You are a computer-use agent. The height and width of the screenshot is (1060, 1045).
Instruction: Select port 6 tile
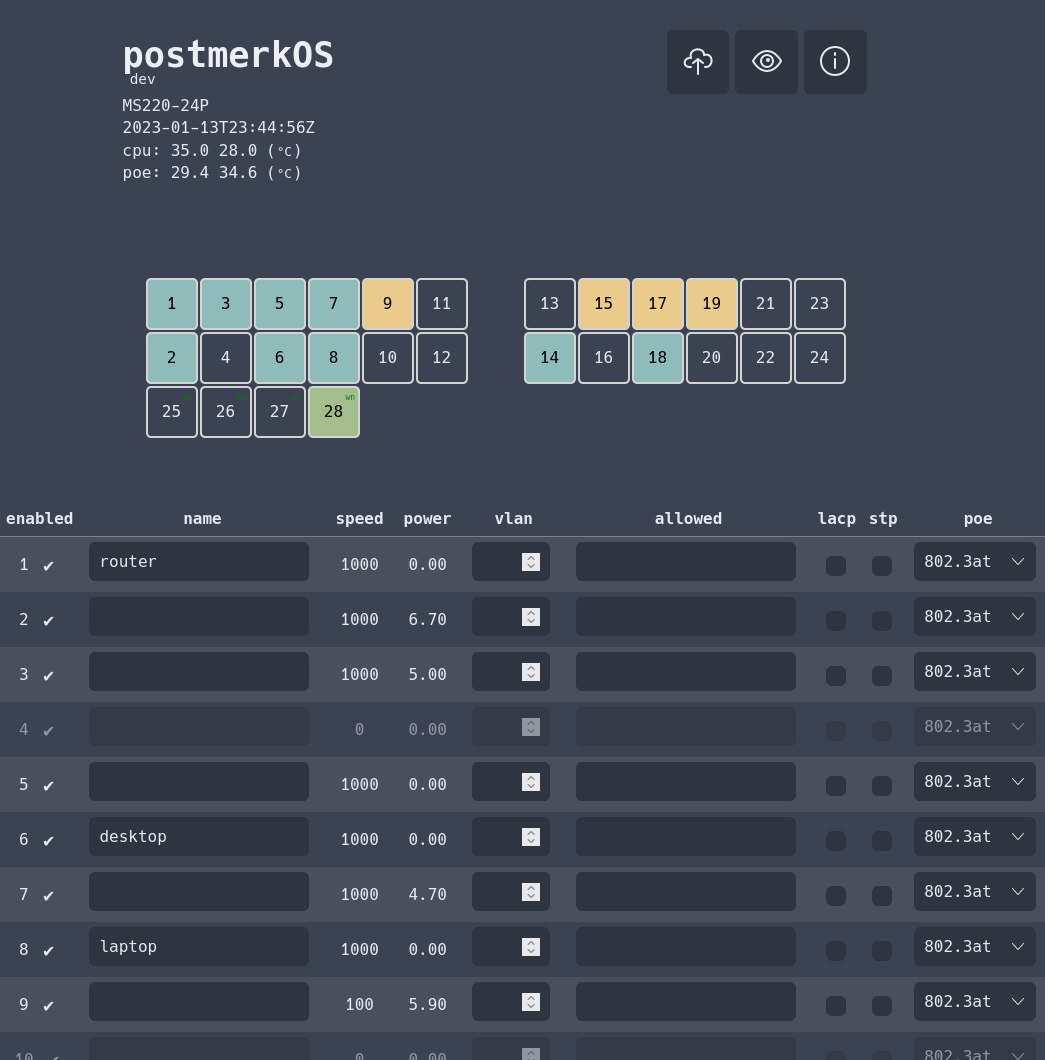point(280,358)
